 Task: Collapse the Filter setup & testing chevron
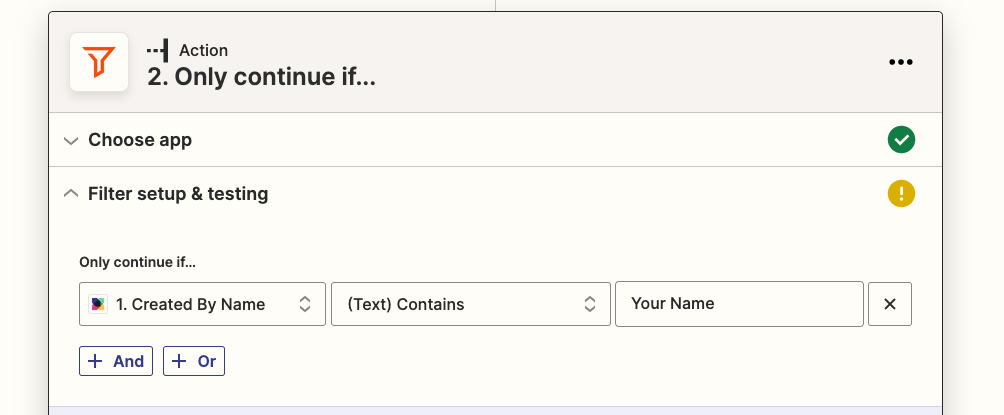[x=71, y=193]
